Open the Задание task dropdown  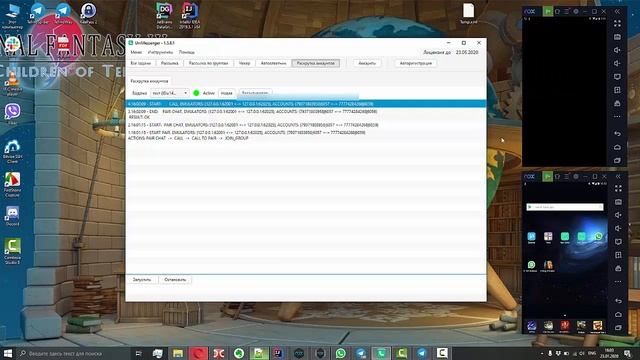coord(169,93)
